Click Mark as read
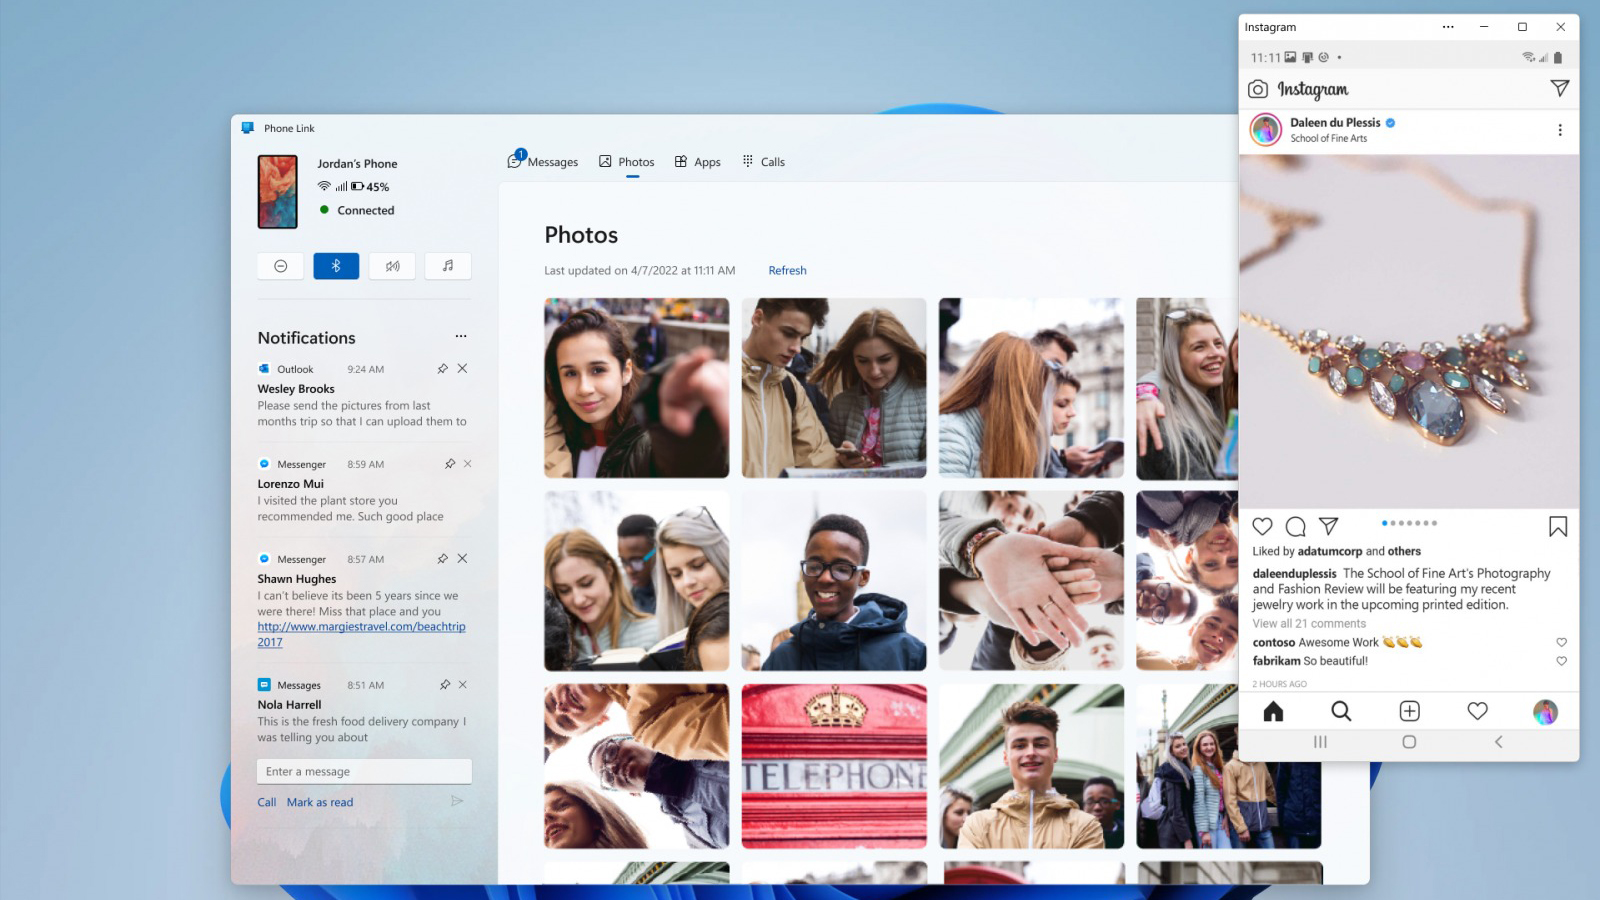This screenshot has height=900, width=1600. click(320, 802)
